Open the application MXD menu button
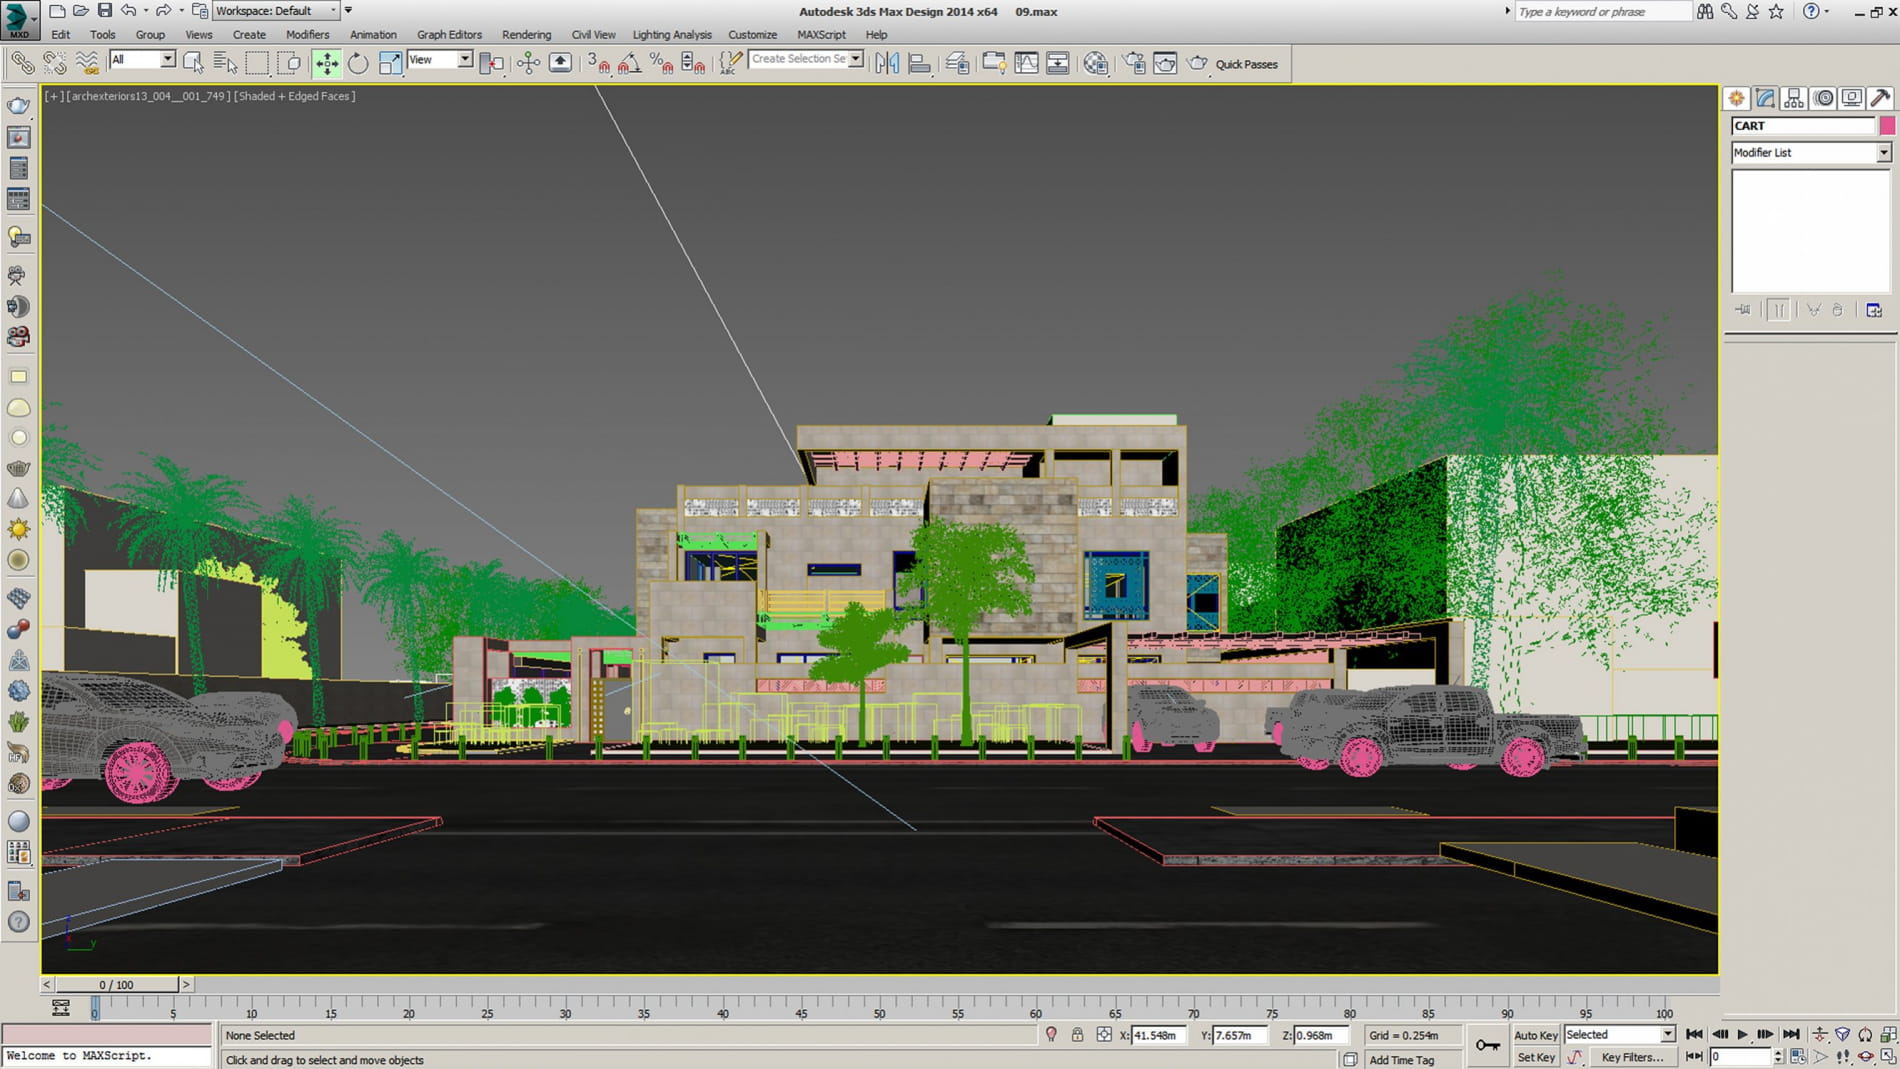Image resolution: width=1900 pixels, height=1069 pixels. point(19,19)
